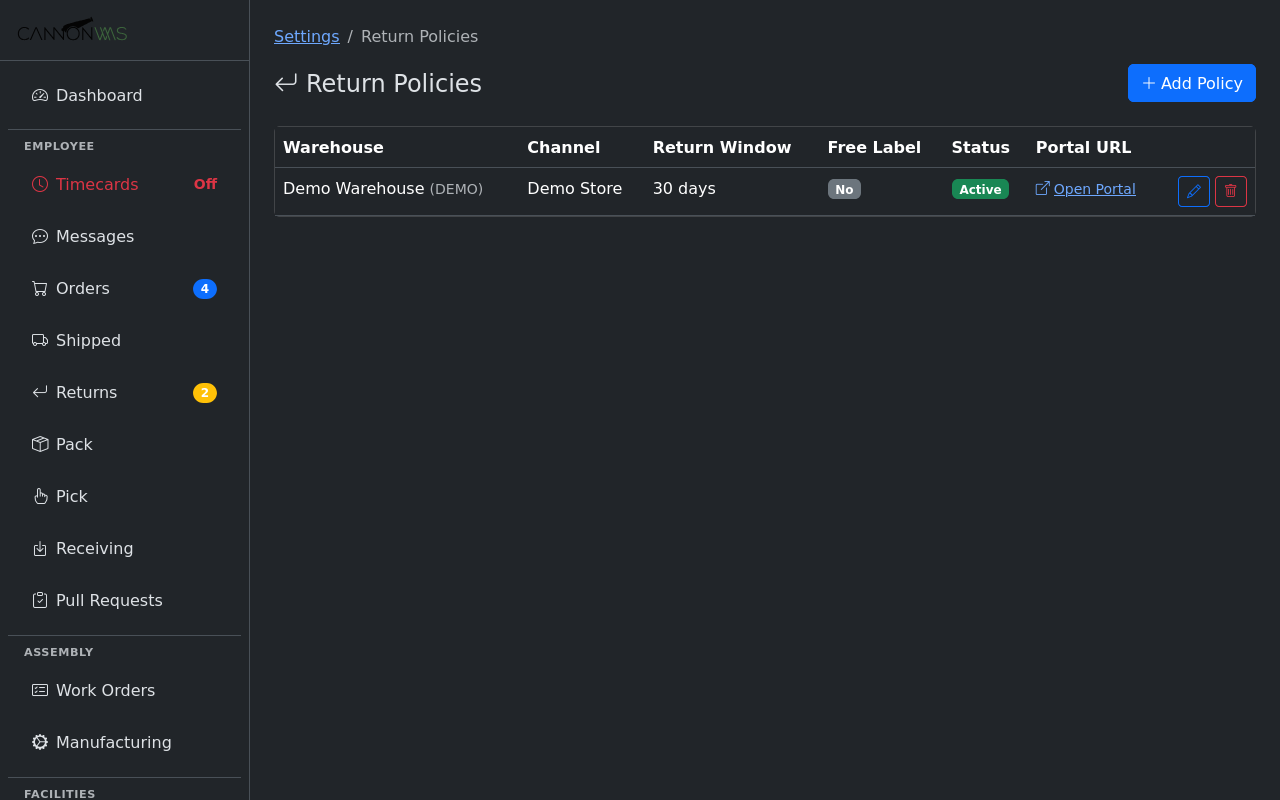Click the Active status badge
The width and height of the screenshot is (1280, 800).
(979, 189)
